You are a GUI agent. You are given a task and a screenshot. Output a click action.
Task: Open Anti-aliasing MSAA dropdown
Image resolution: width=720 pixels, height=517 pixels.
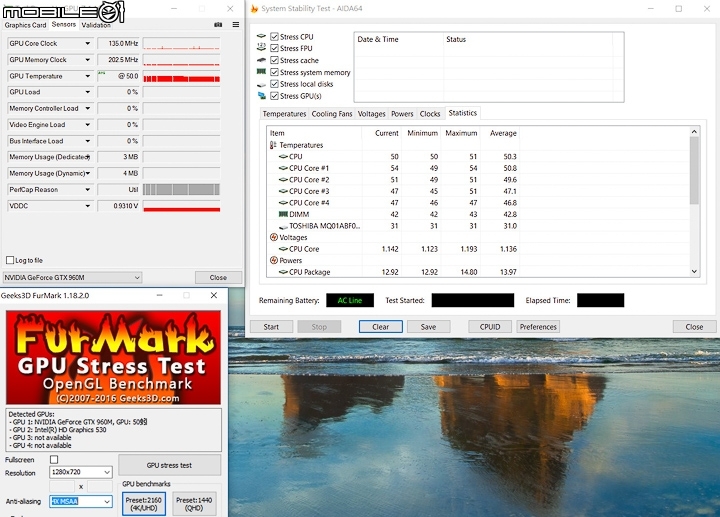click(81, 501)
